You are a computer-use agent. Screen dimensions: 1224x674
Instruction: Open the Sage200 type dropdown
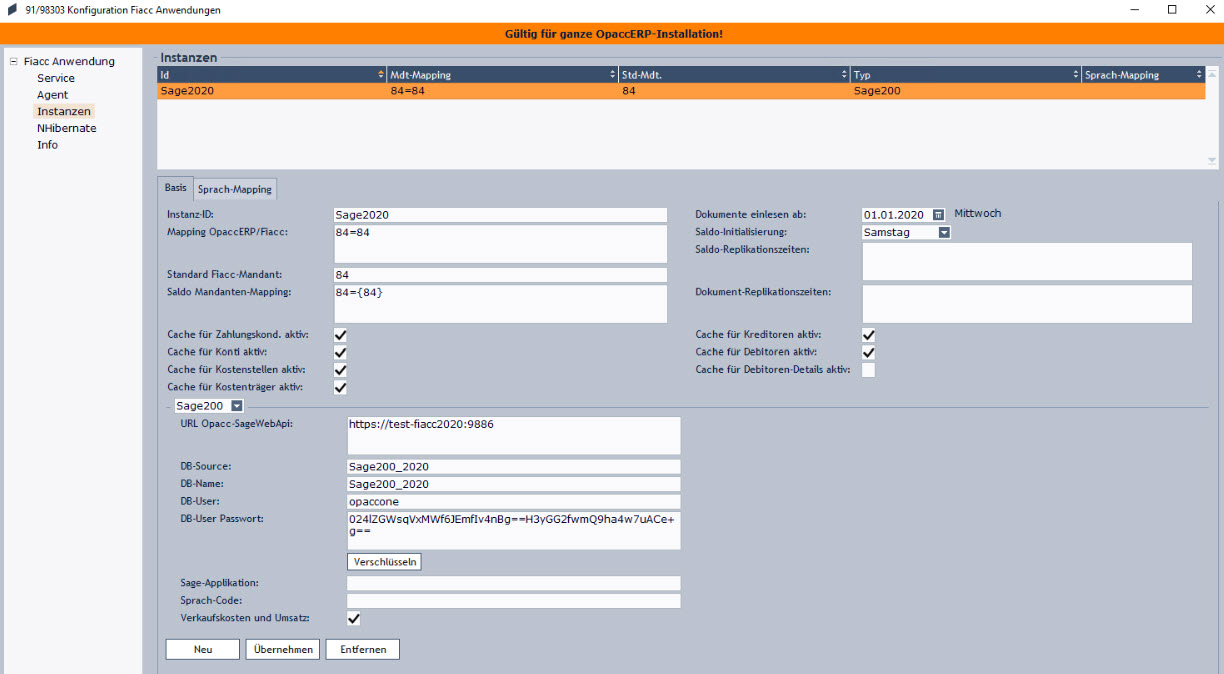(237, 406)
